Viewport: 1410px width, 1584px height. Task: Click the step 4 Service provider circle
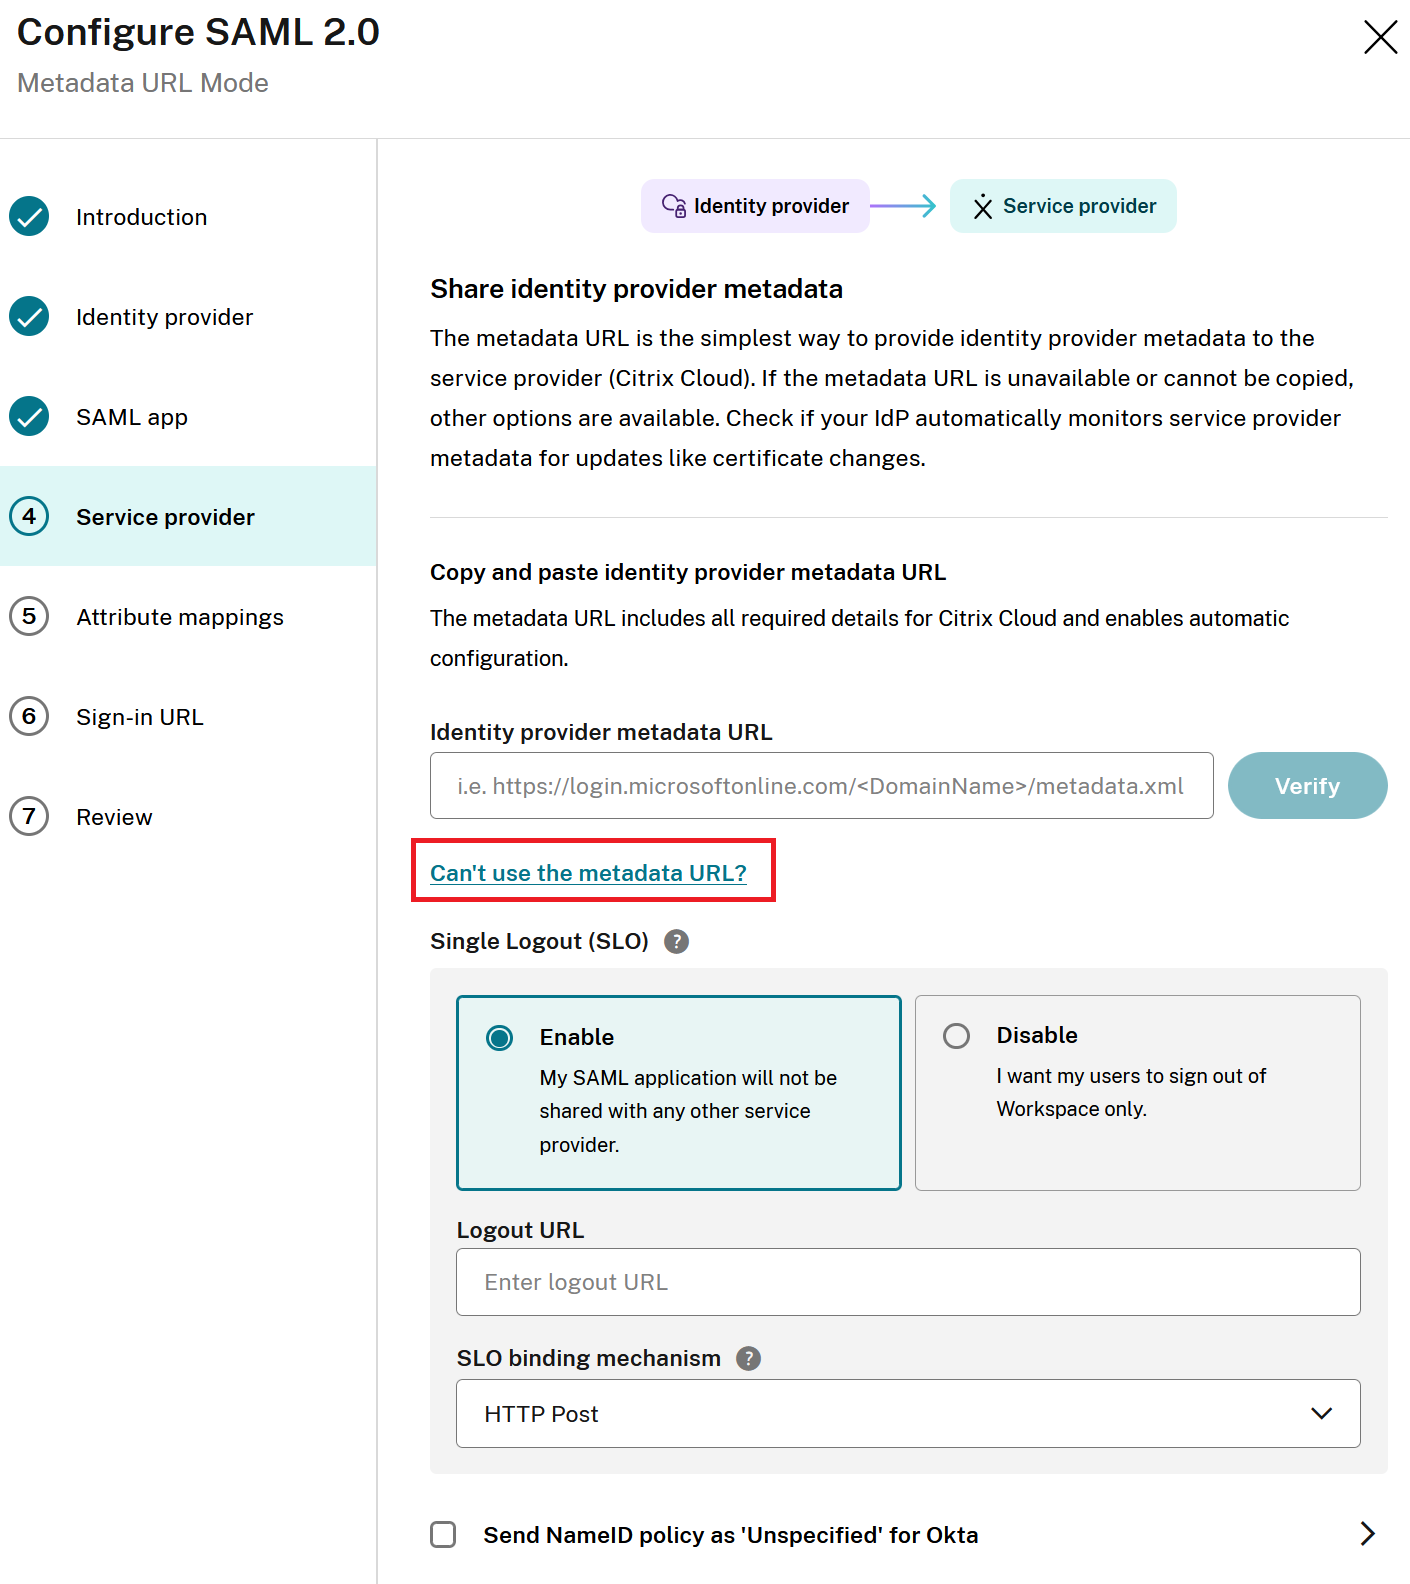coord(29,517)
